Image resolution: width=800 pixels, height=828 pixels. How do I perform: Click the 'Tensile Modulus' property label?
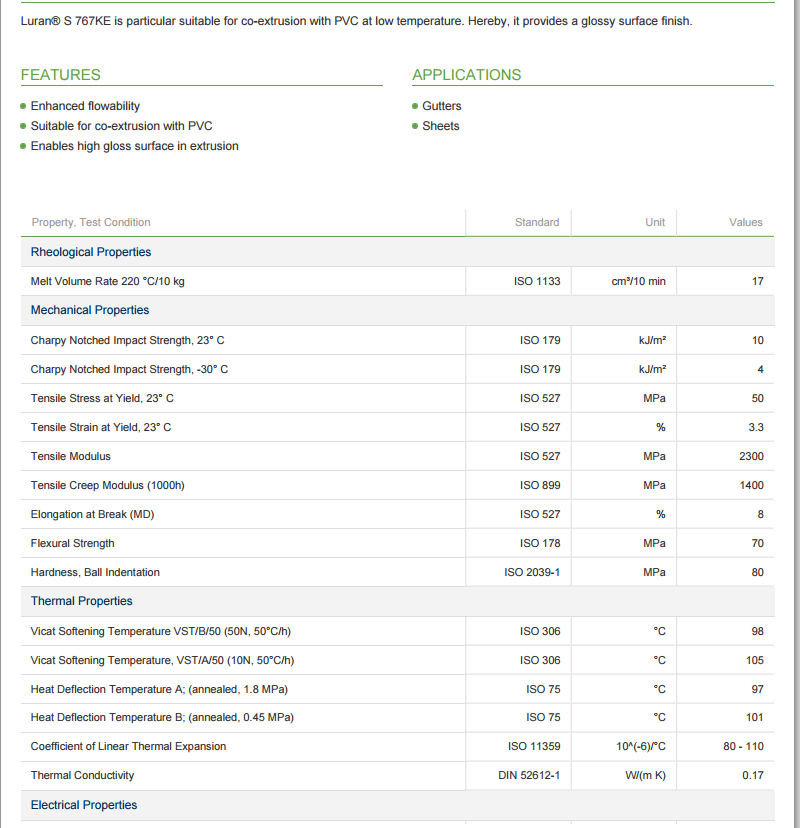[71, 457]
